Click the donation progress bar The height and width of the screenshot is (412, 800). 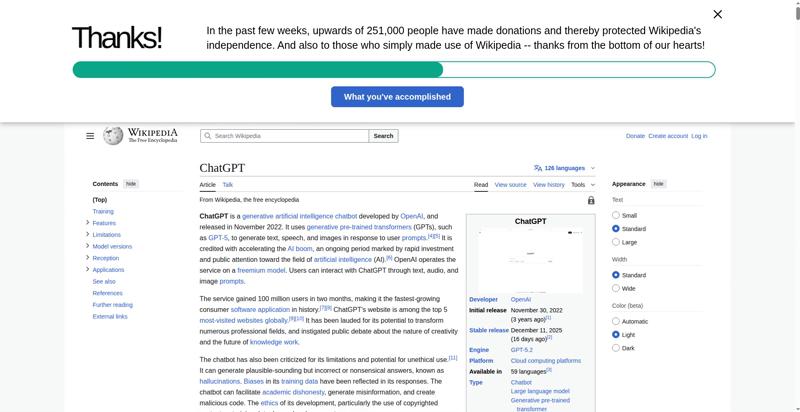pos(393,70)
